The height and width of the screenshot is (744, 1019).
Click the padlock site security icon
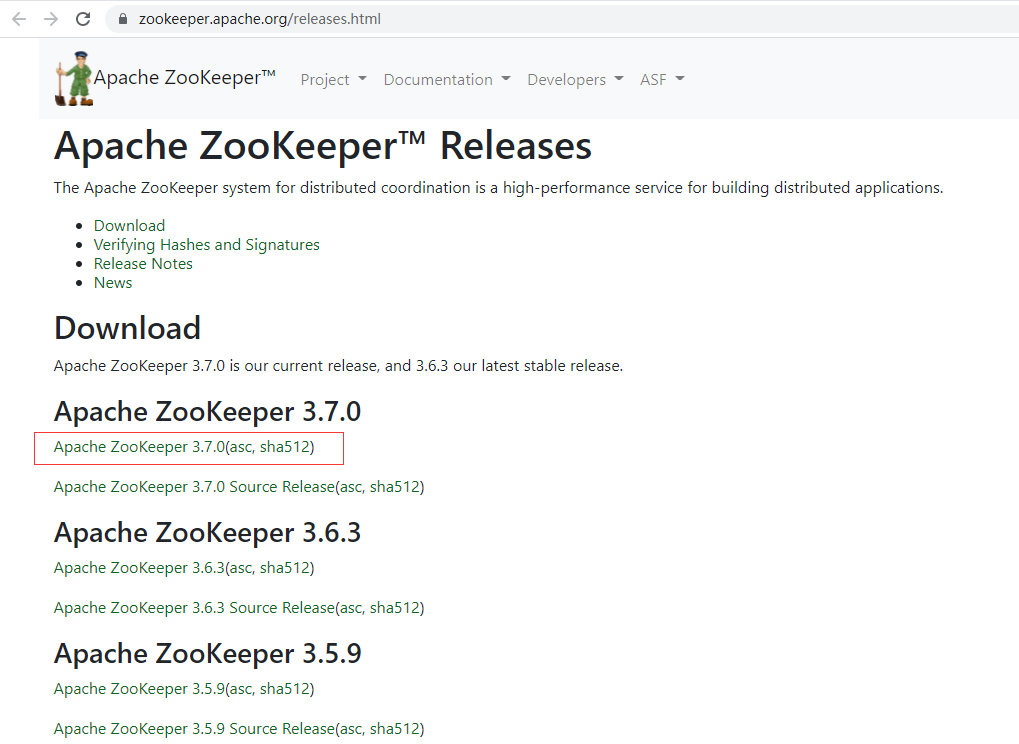(x=123, y=19)
